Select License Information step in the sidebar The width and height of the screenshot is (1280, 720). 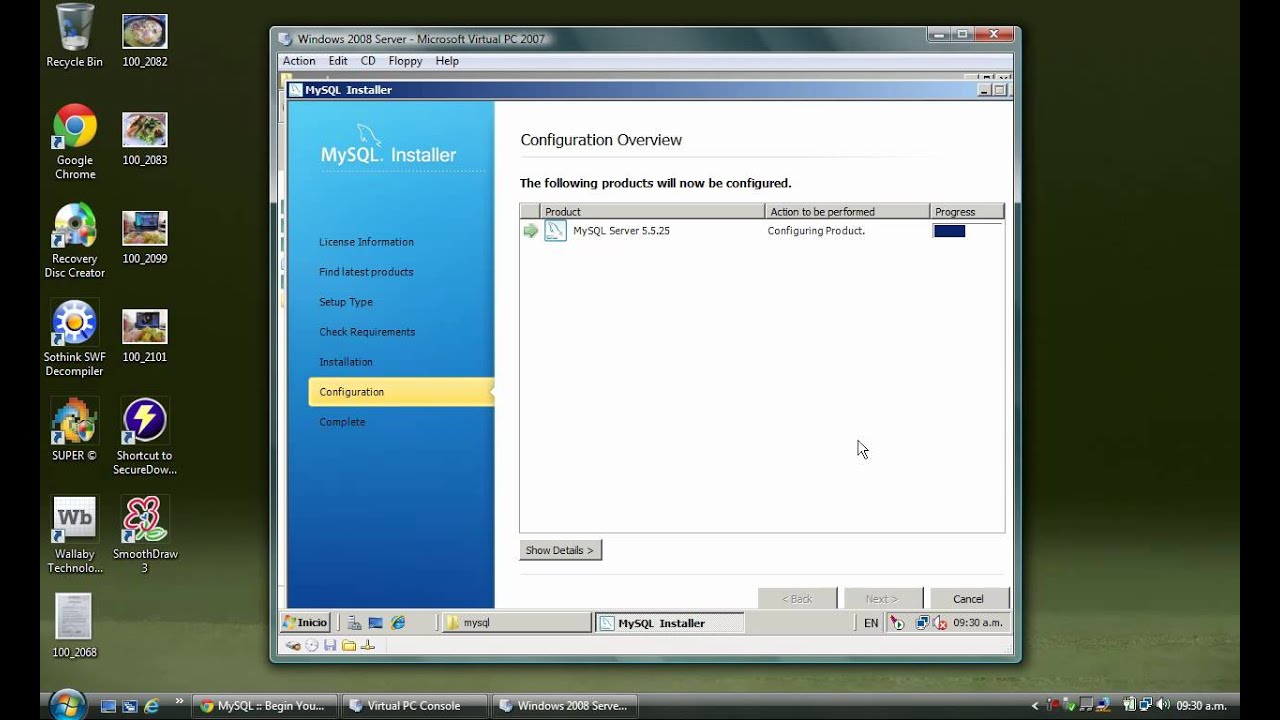click(x=366, y=242)
